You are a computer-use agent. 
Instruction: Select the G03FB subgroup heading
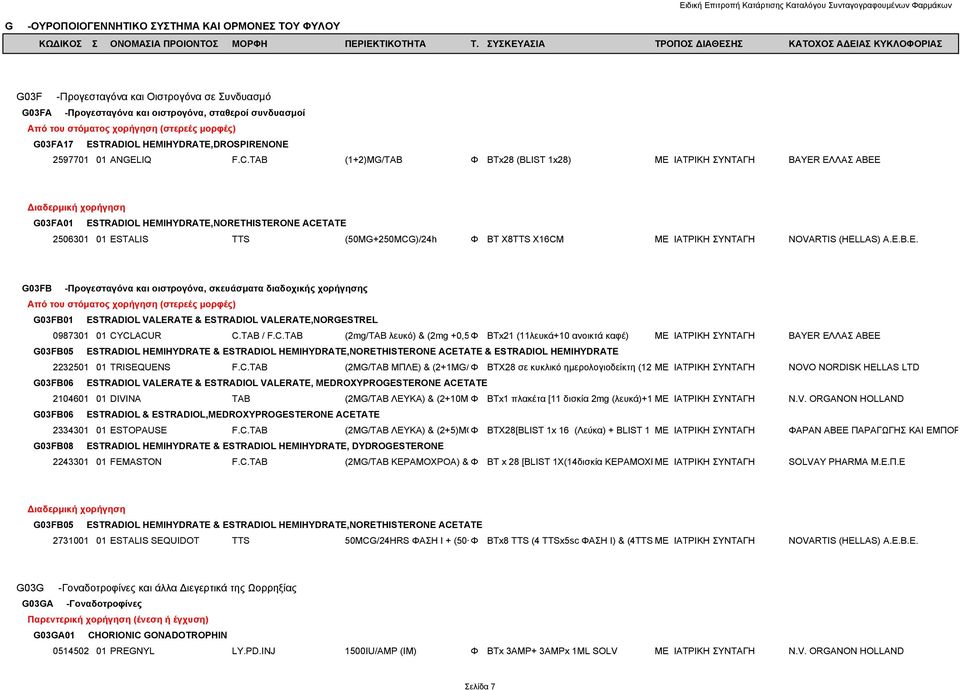tap(195, 288)
